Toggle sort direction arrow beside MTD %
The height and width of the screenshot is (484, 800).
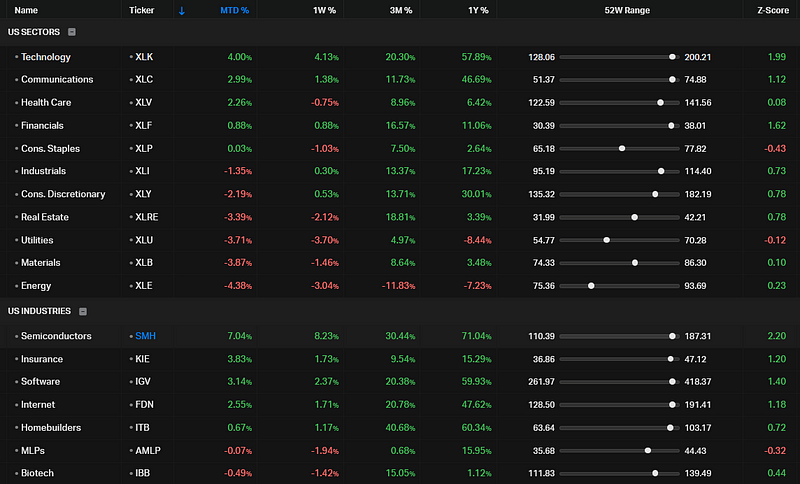[x=182, y=10]
